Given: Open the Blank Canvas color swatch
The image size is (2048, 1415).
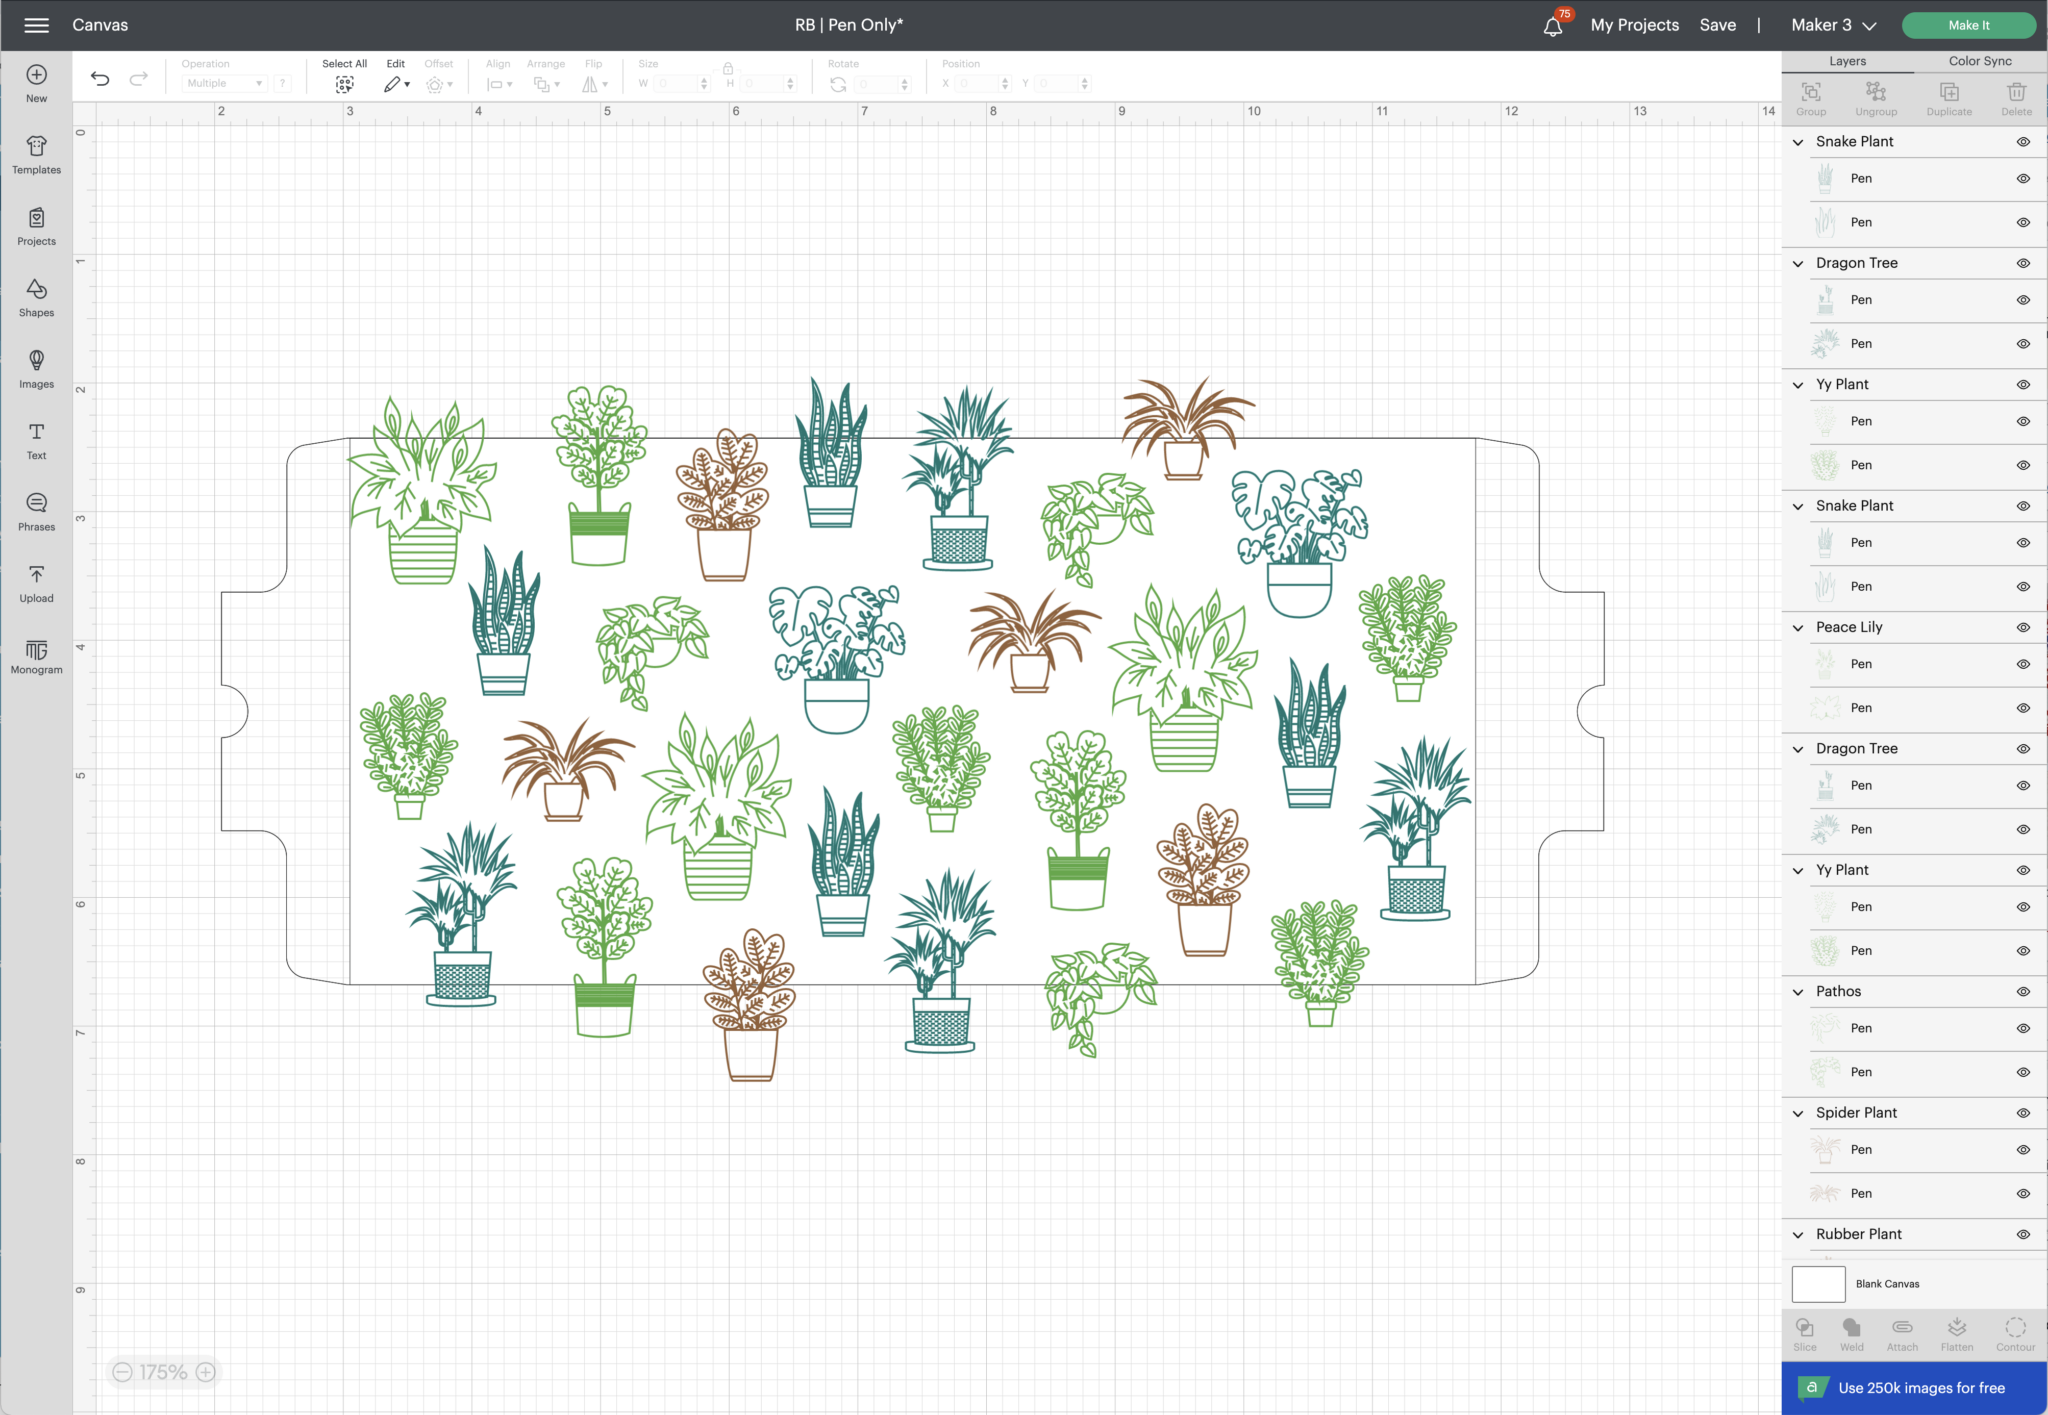Looking at the screenshot, I should [x=1818, y=1284].
